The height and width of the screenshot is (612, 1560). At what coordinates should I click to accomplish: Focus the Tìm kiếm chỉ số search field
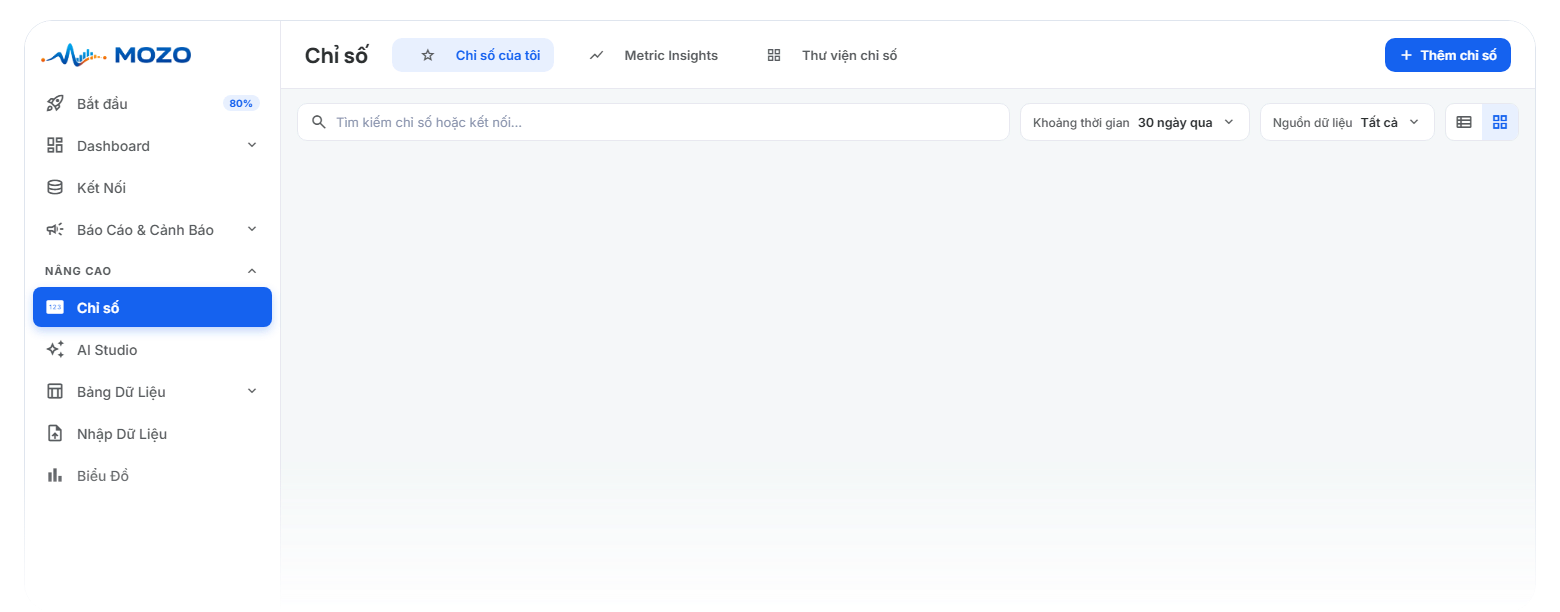653,122
